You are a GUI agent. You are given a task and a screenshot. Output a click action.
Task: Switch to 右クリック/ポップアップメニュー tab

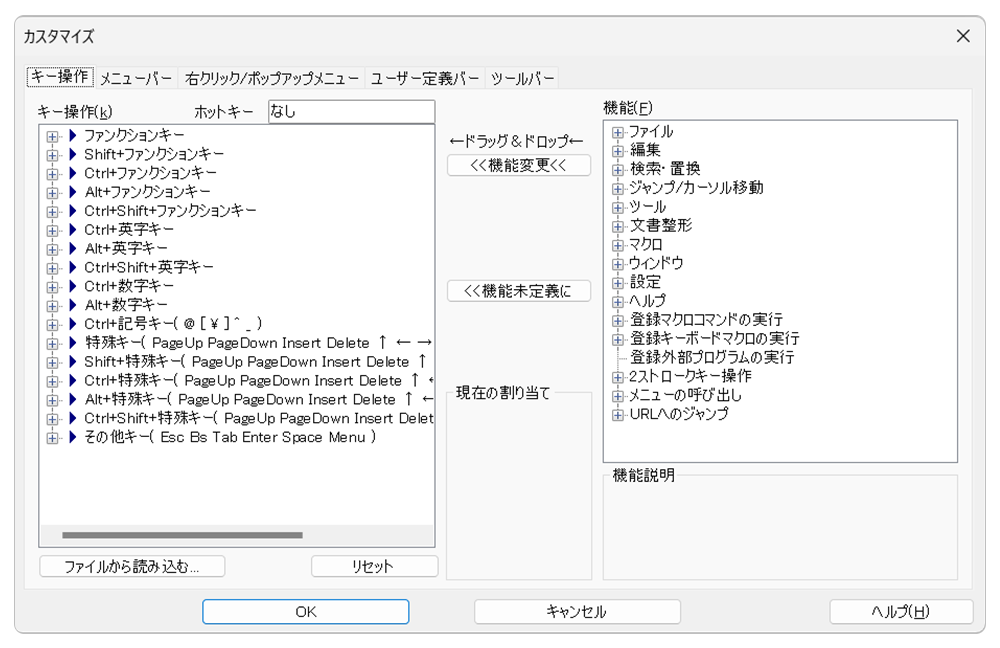click(x=272, y=78)
